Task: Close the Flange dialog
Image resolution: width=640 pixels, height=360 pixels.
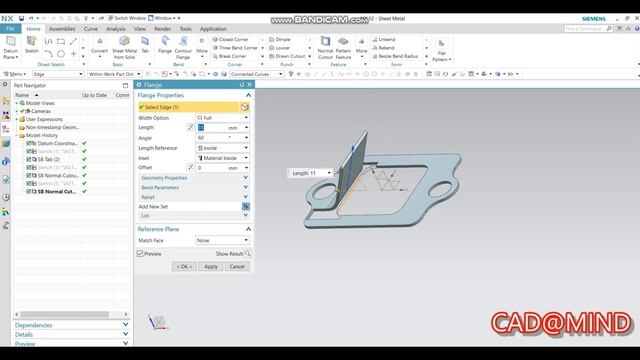Action: coord(249,84)
